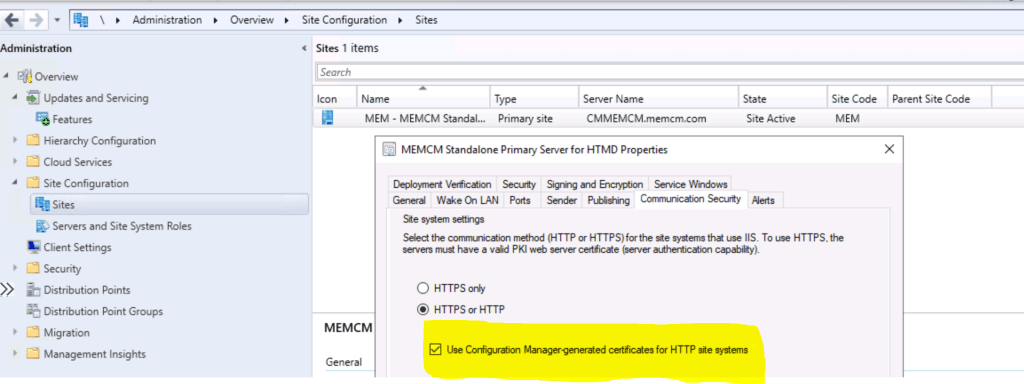The height and width of the screenshot is (384, 1024).
Task: Click the Back navigation arrow
Action: [x=12, y=20]
